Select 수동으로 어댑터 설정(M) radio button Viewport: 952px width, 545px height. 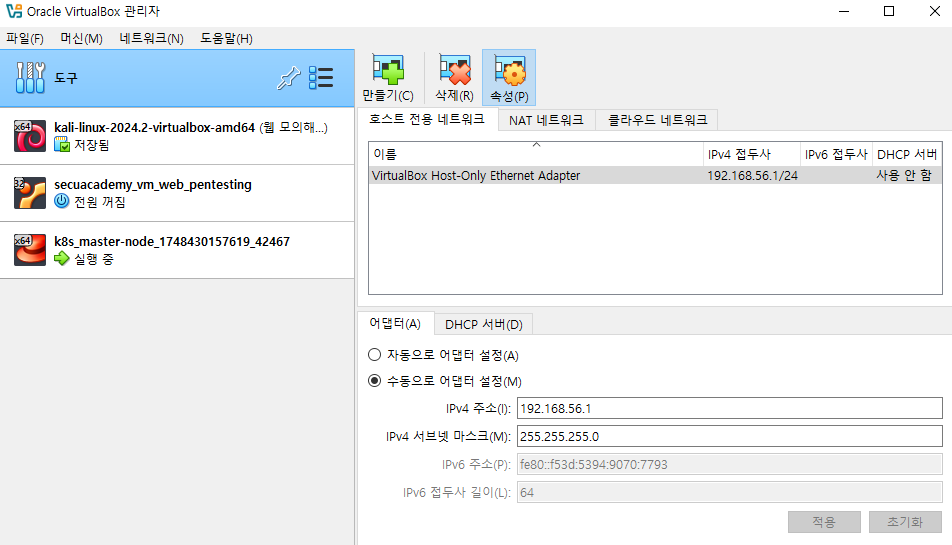pyautogui.click(x=375, y=381)
